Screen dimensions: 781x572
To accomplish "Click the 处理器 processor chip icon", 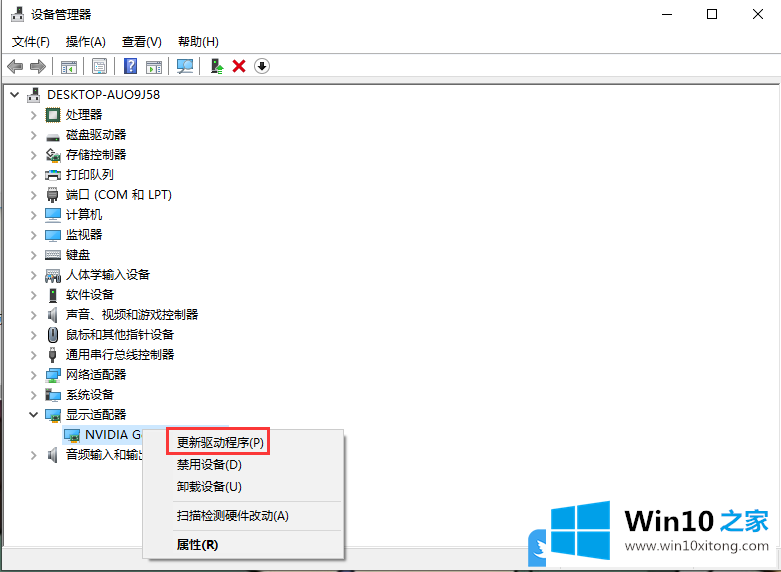I will (x=53, y=115).
